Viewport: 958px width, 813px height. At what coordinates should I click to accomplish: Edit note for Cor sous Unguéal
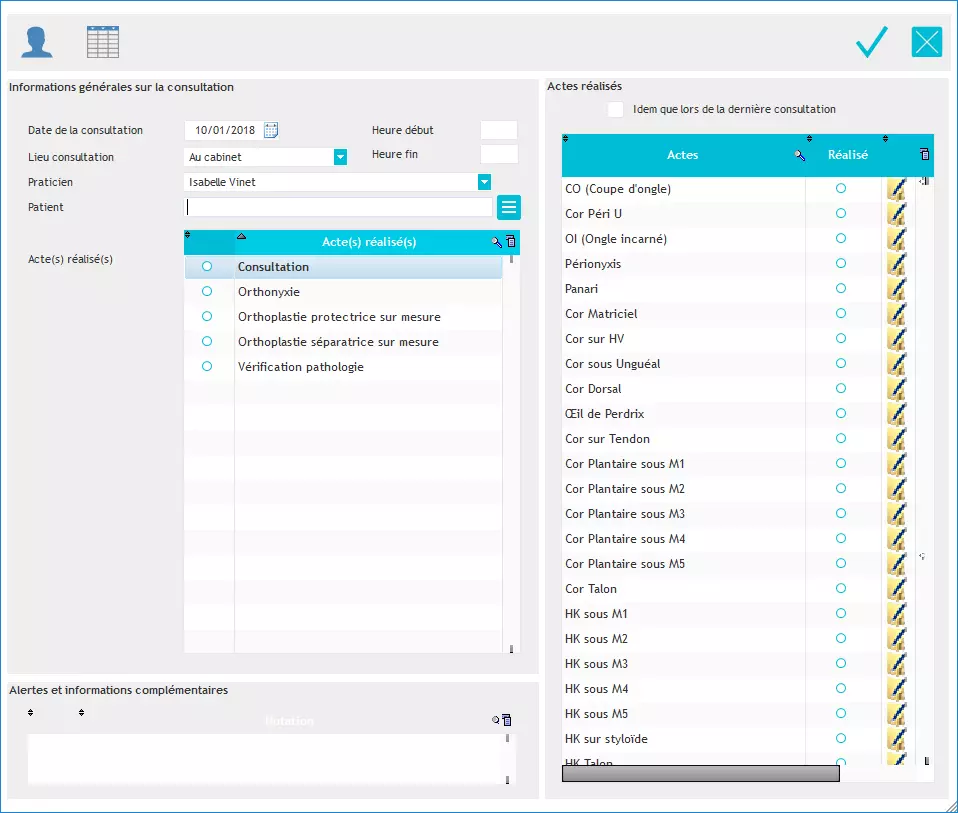pyautogui.click(x=896, y=364)
